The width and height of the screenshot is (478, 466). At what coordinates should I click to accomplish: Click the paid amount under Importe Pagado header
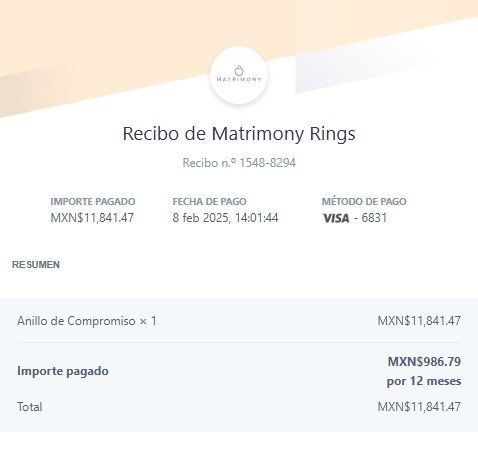[92, 218]
